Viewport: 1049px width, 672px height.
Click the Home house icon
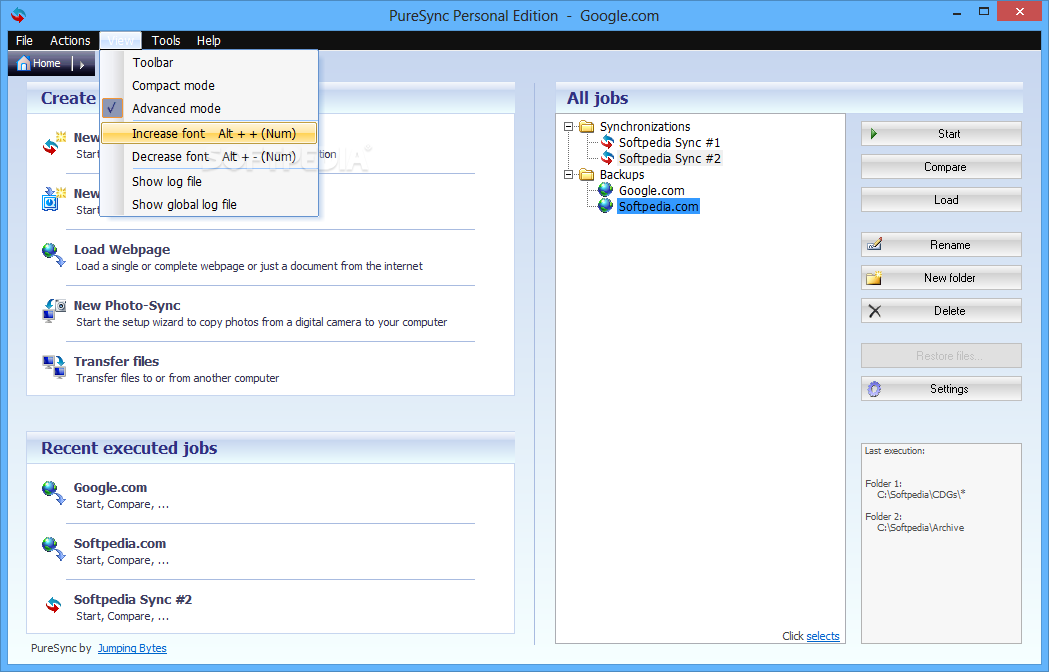(x=23, y=64)
